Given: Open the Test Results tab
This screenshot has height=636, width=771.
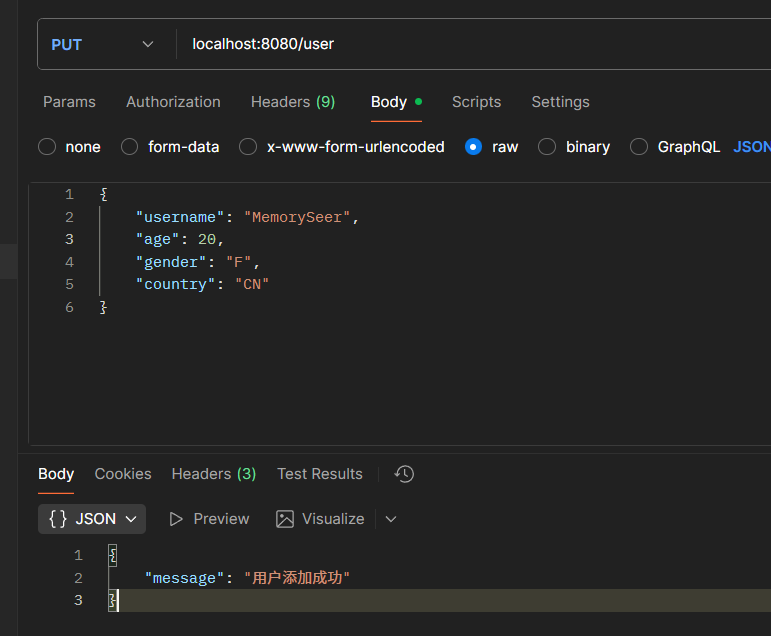Looking at the screenshot, I should coord(319,474).
